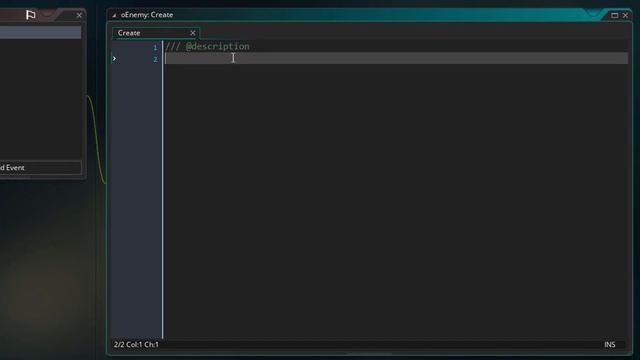Close the oEnemy: Create code window
Screen dimensions: 640x360
(625, 15)
